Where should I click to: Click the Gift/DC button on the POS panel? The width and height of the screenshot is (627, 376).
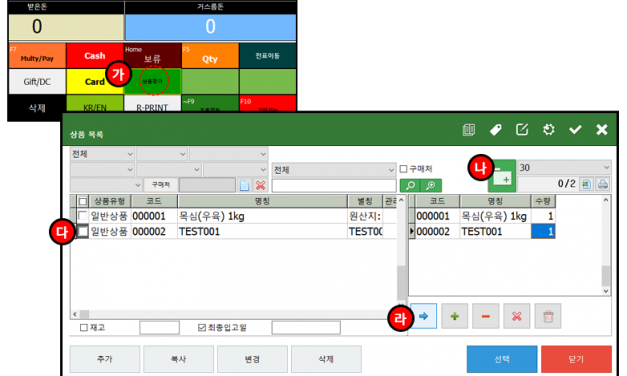[37, 82]
